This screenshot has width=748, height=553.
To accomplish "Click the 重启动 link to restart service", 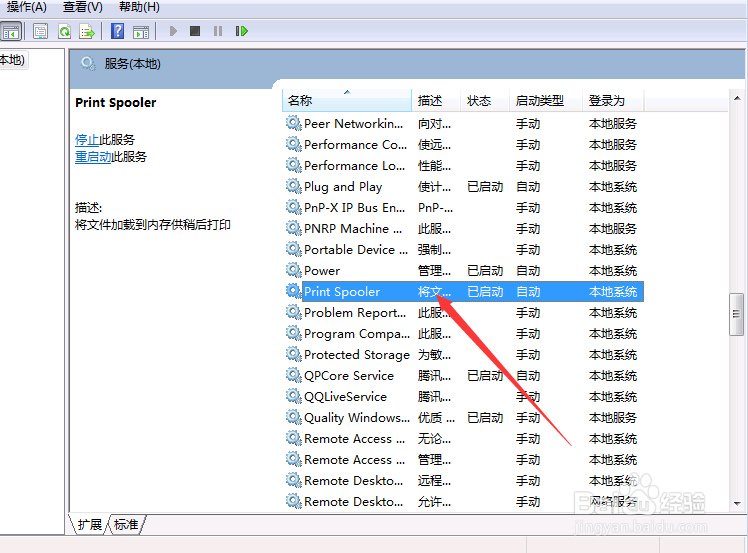I will click(x=93, y=157).
